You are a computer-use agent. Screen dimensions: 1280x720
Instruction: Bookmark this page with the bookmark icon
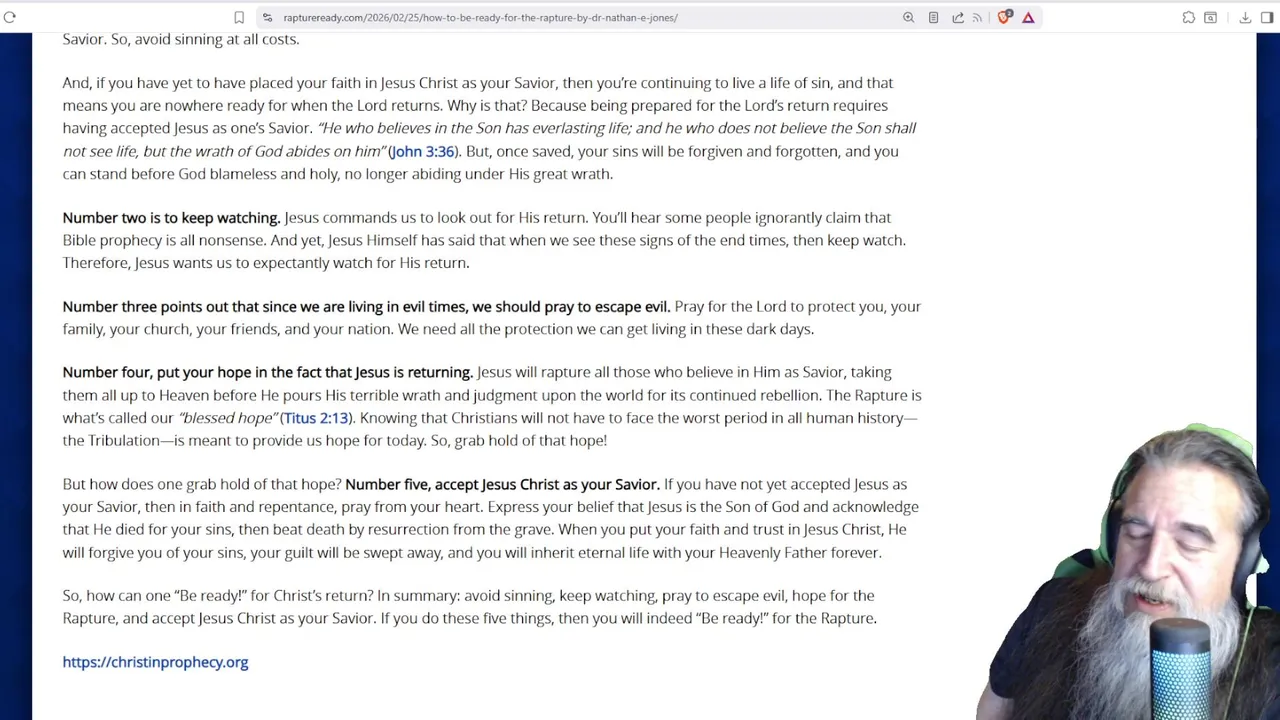[x=239, y=17]
